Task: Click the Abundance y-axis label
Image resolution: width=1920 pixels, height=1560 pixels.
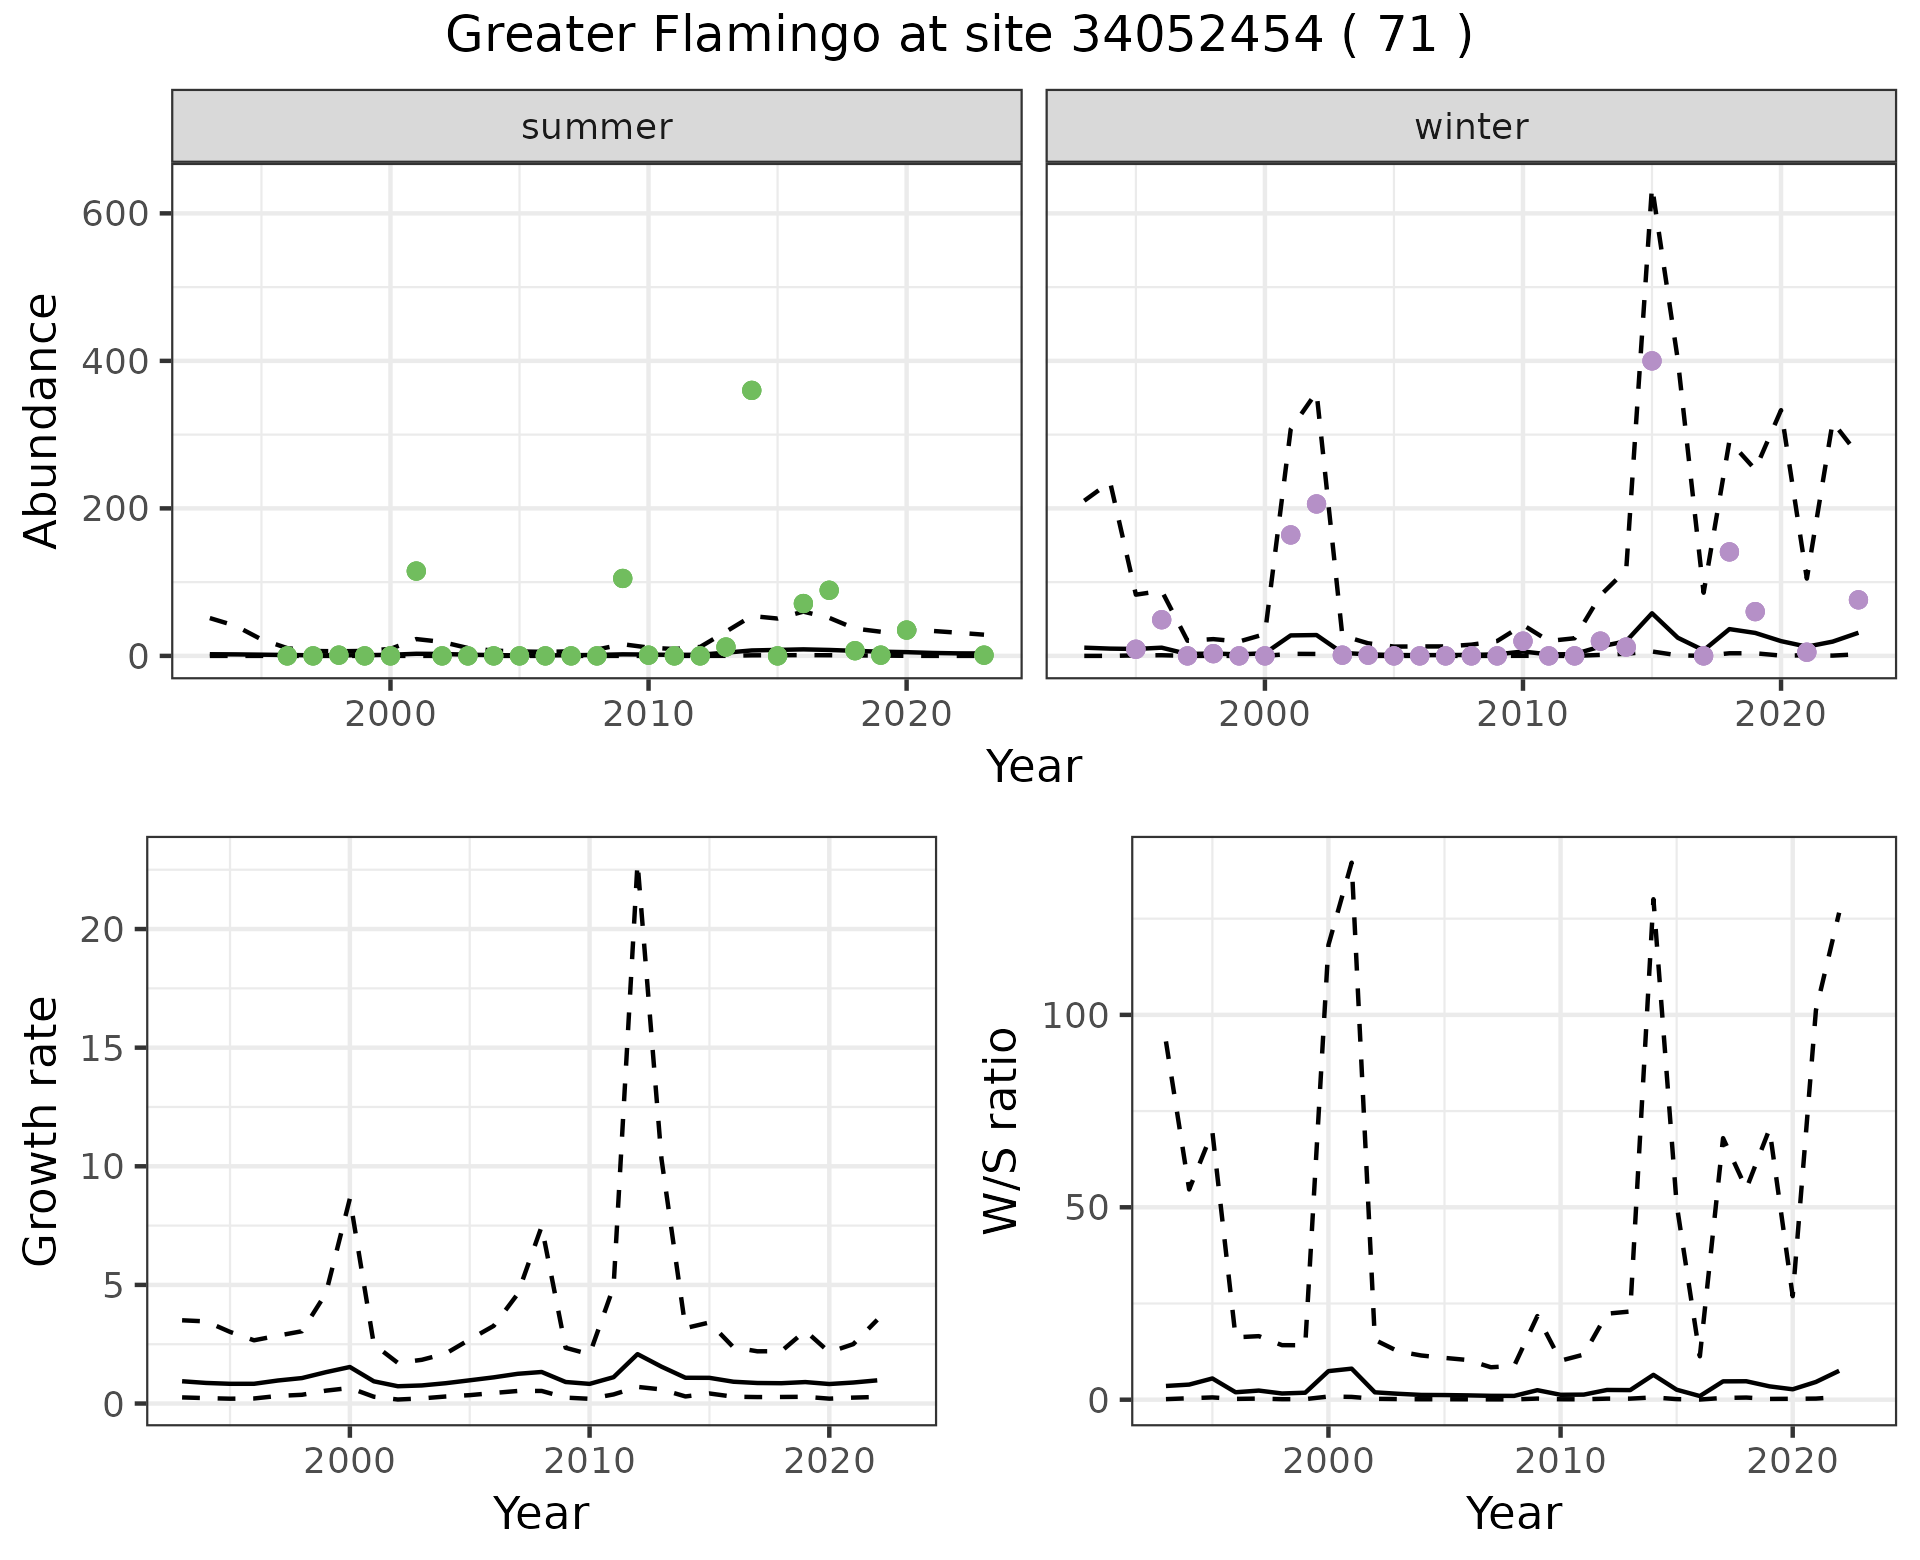Action: click(42, 420)
